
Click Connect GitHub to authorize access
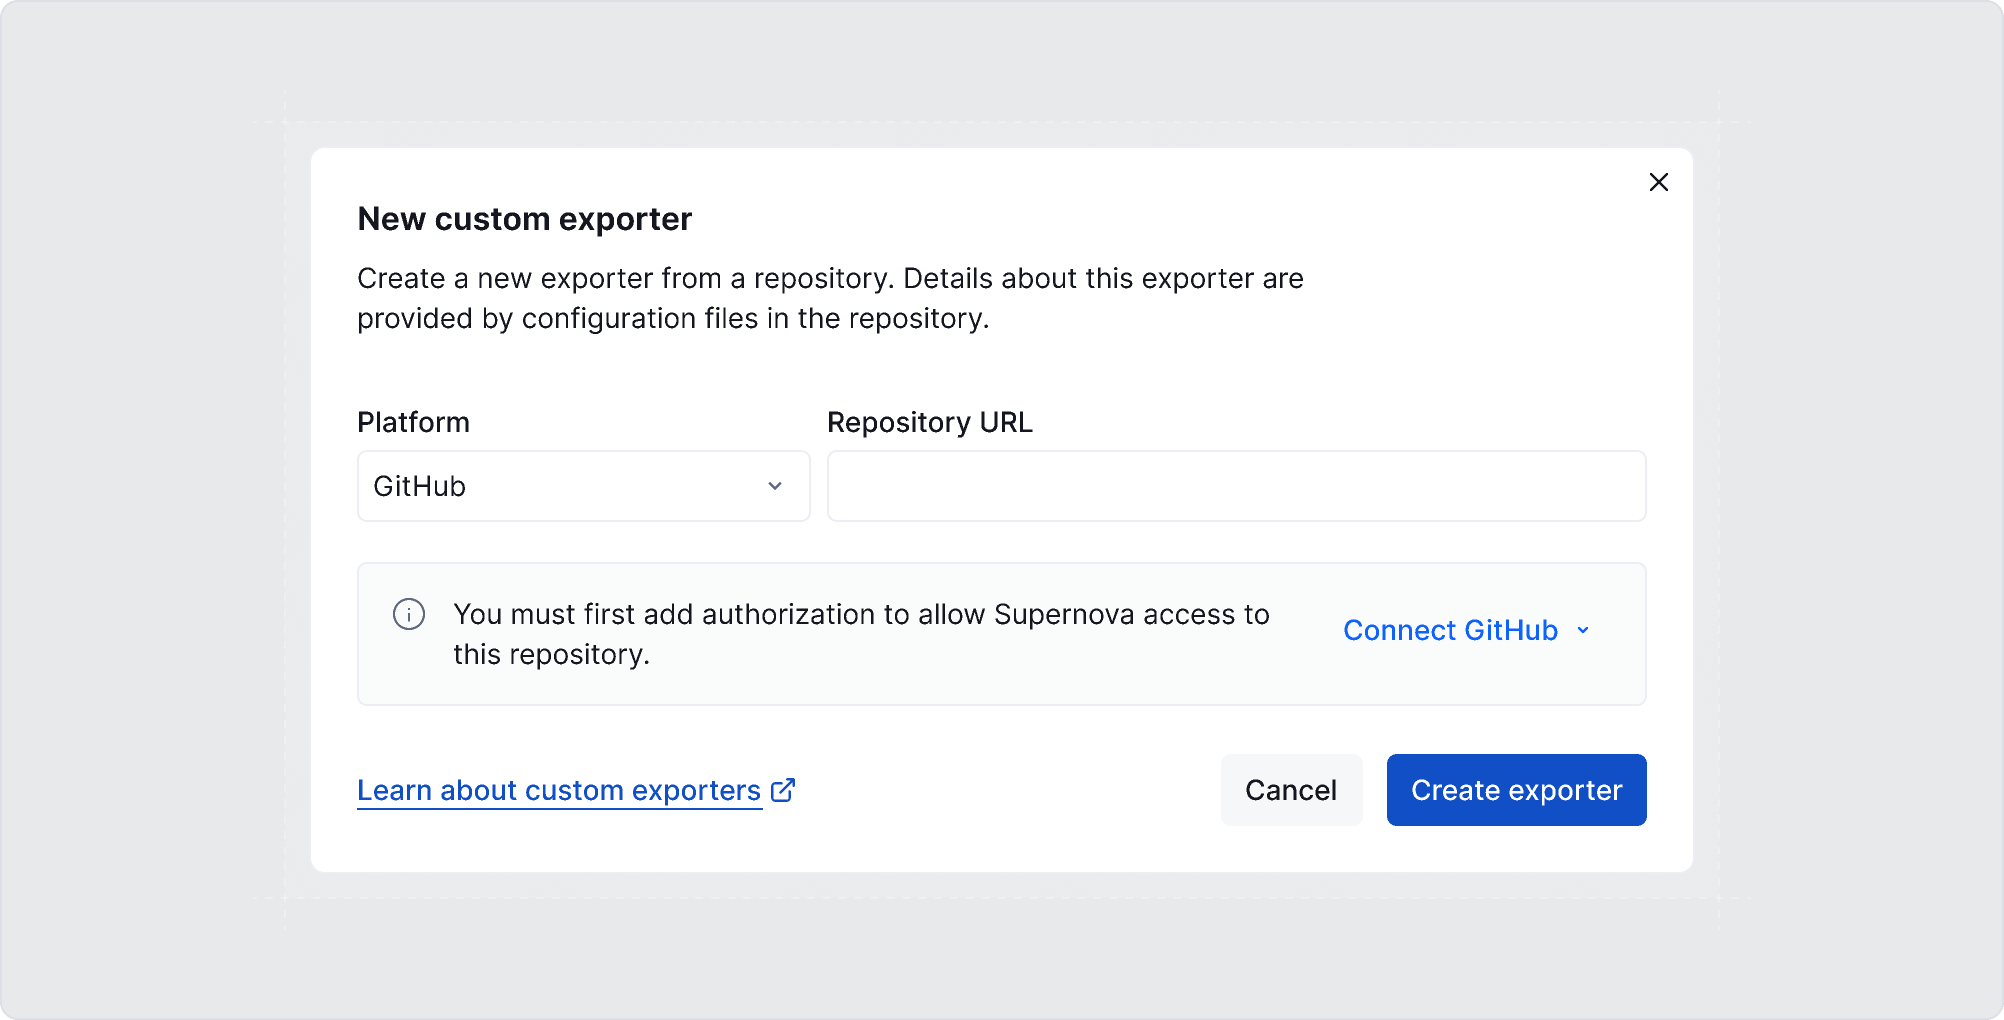coord(1451,630)
